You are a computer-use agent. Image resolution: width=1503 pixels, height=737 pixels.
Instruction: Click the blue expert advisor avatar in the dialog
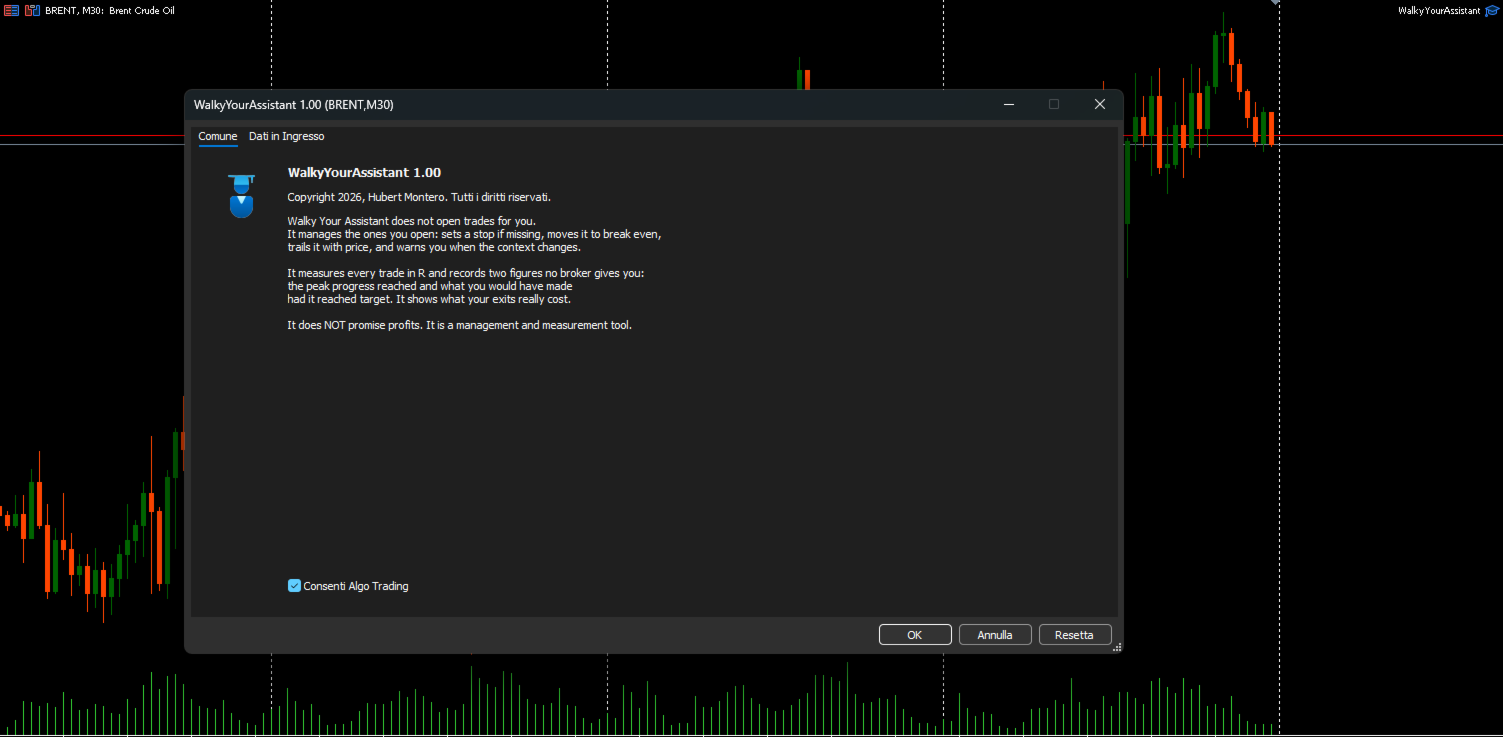point(241,195)
